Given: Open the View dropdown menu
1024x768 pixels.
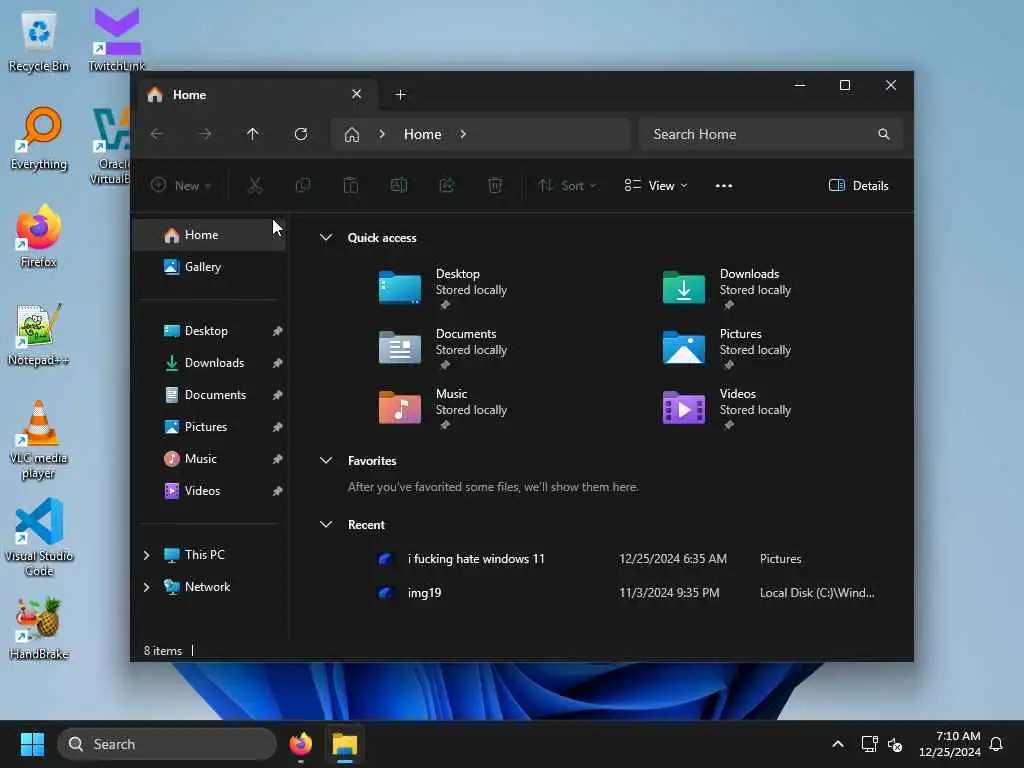Looking at the screenshot, I should pos(656,186).
